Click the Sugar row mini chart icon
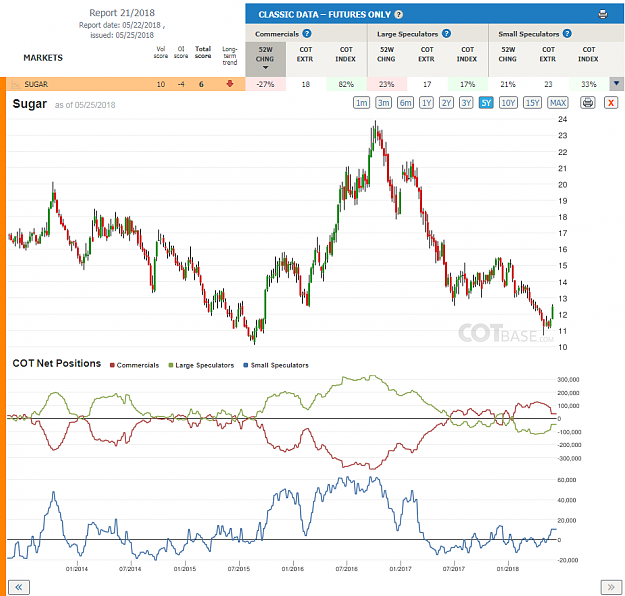625x596 pixels. [16, 84]
